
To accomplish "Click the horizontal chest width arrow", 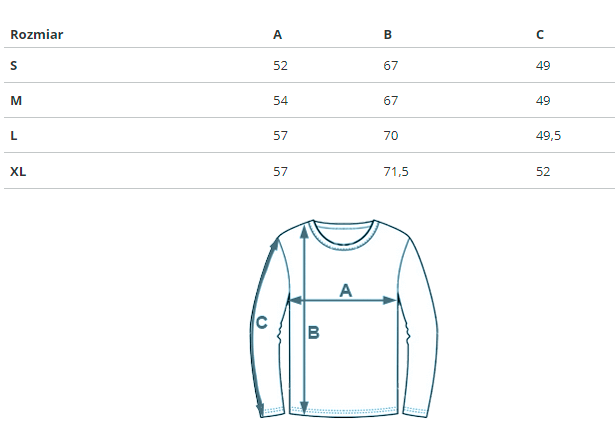I will (343, 301).
